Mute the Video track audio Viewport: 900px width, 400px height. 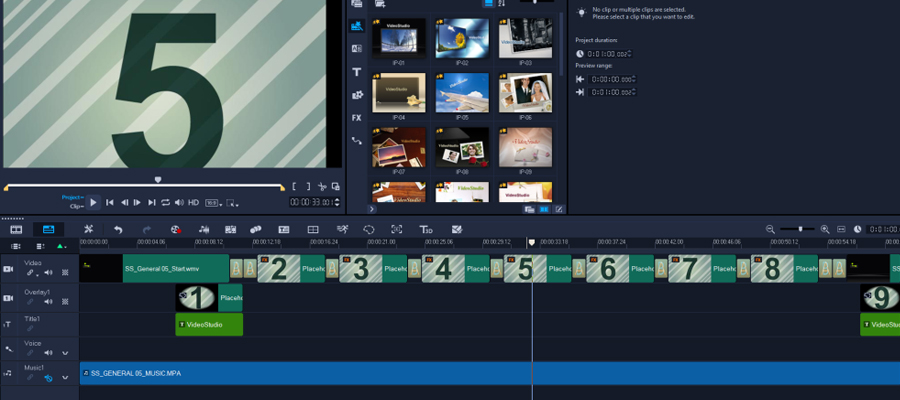pyautogui.click(x=48, y=273)
